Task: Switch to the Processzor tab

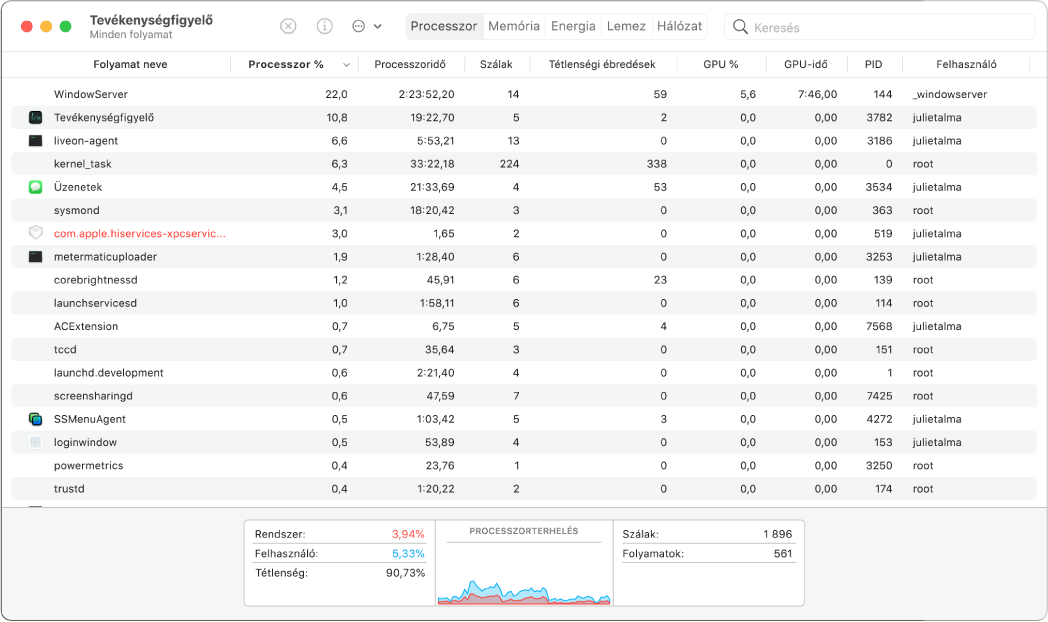Action: pos(444,26)
